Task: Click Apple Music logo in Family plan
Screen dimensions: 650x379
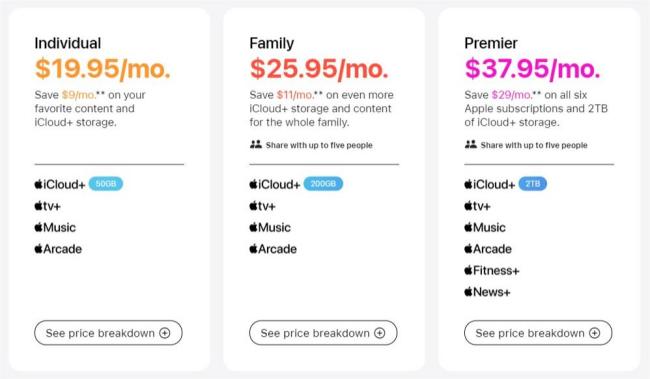Action: (x=270, y=227)
